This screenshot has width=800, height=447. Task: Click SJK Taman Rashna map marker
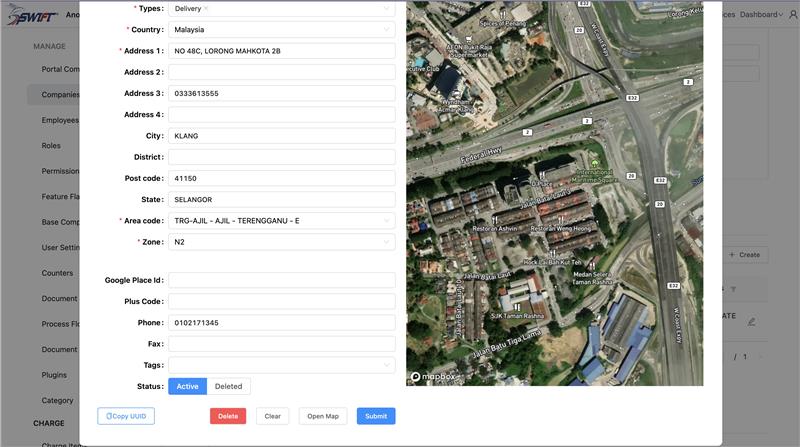[x=517, y=308]
